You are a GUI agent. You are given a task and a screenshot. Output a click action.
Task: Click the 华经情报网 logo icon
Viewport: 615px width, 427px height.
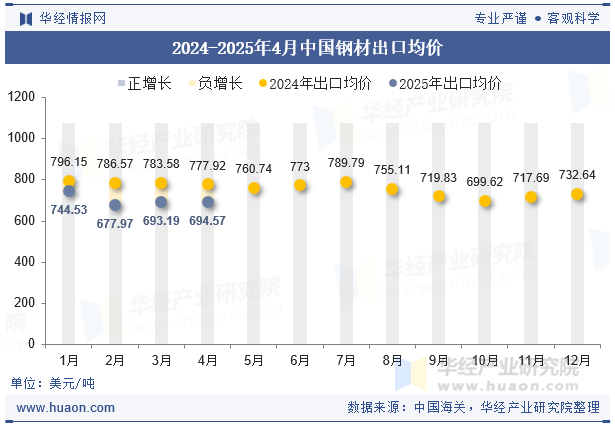click(26, 18)
